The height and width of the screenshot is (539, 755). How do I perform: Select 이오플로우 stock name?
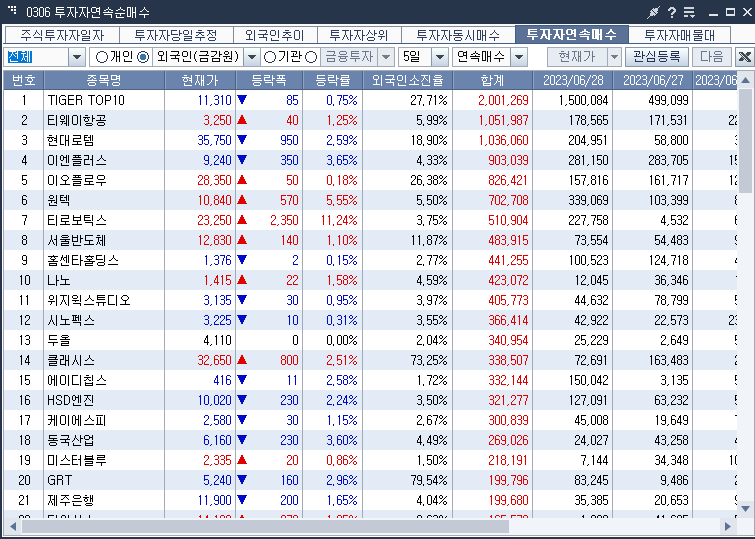(77, 181)
